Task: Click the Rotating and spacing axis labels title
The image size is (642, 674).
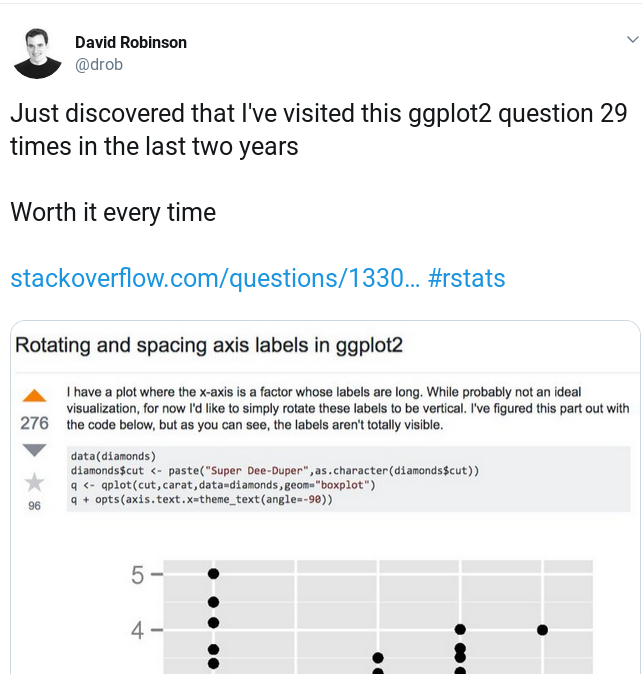Action: tap(209, 345)
